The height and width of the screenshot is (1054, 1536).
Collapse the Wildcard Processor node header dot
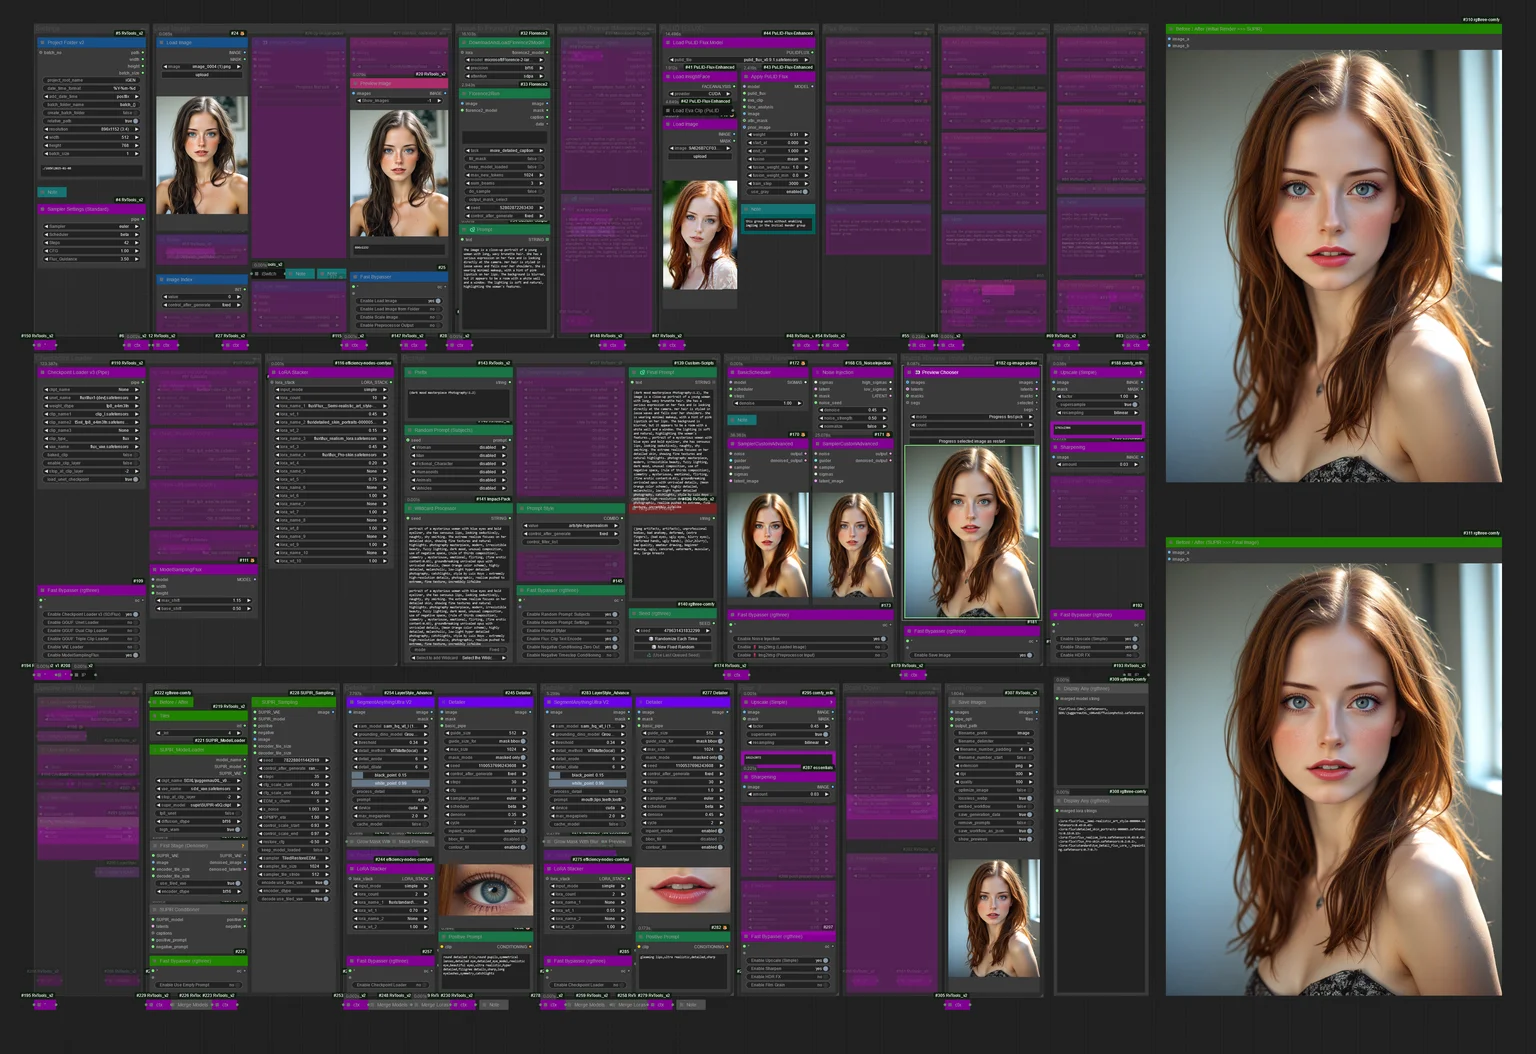tap(410, 508)
